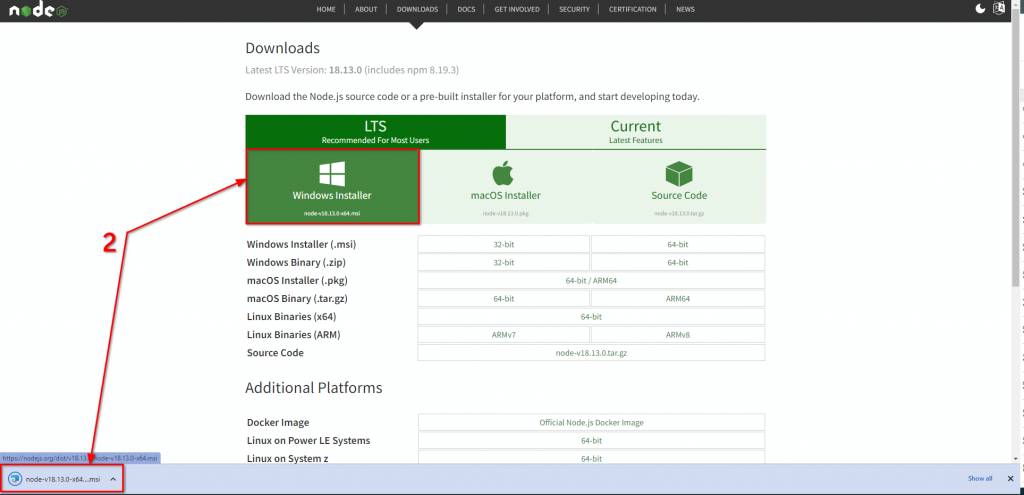Download node-v18.13.0.tar.gz under Source Code tile

click(679, 214)
